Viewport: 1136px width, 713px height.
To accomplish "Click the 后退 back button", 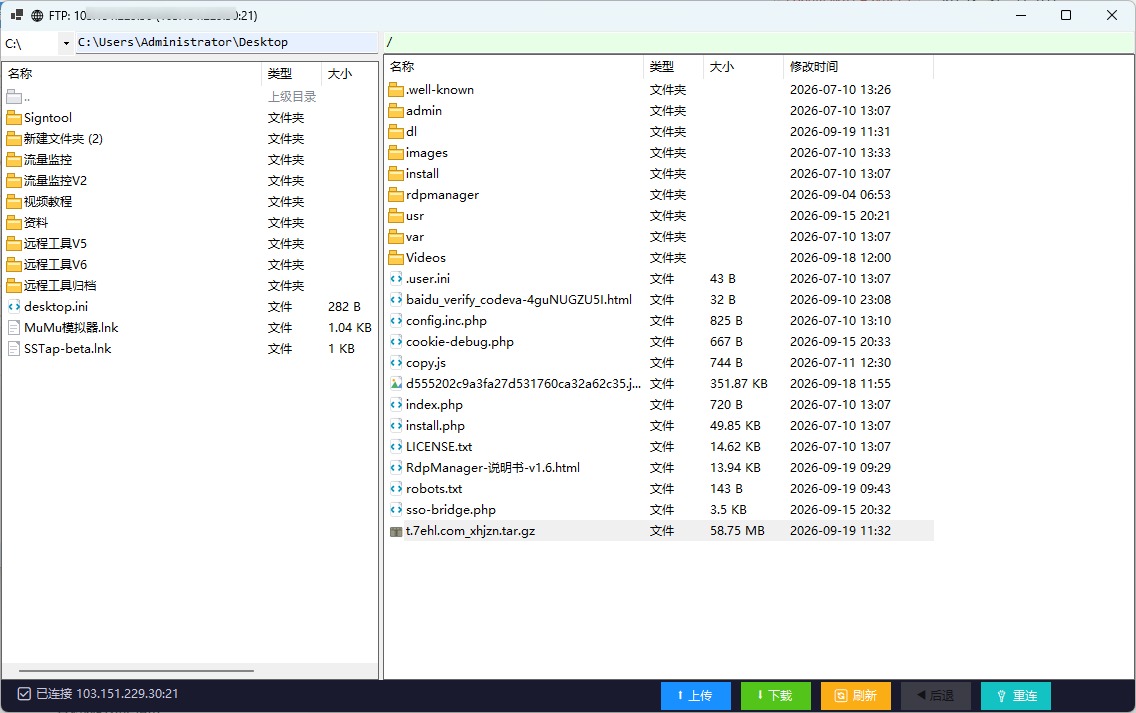I will [x=936, y=696].
